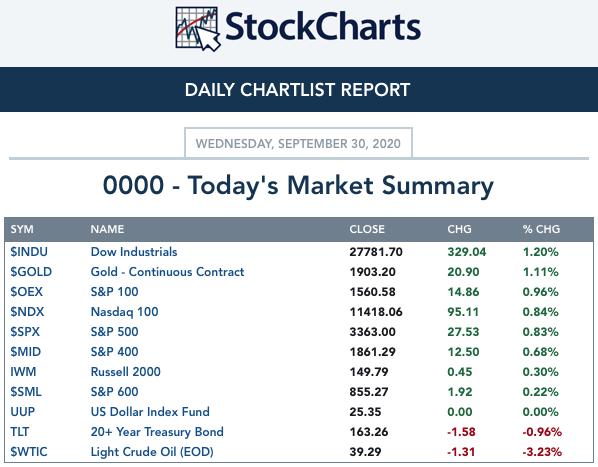Open US Dollar Index Fund link
Screen dimensions: 598x467
pos(150,412)
